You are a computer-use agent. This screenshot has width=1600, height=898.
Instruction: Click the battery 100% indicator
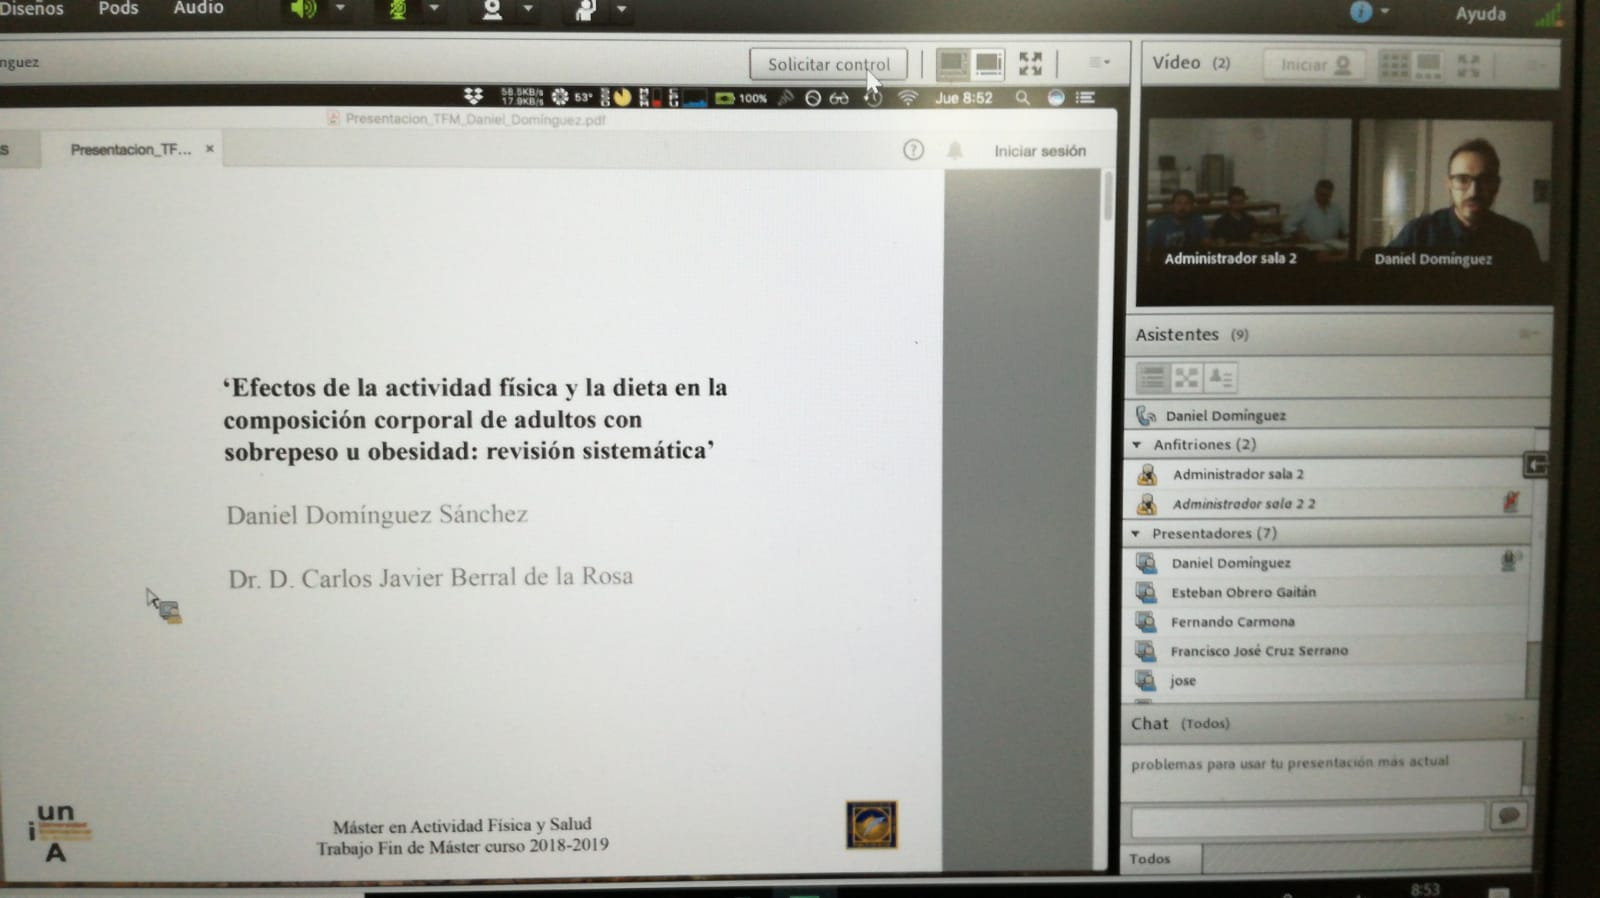point(741,98)
